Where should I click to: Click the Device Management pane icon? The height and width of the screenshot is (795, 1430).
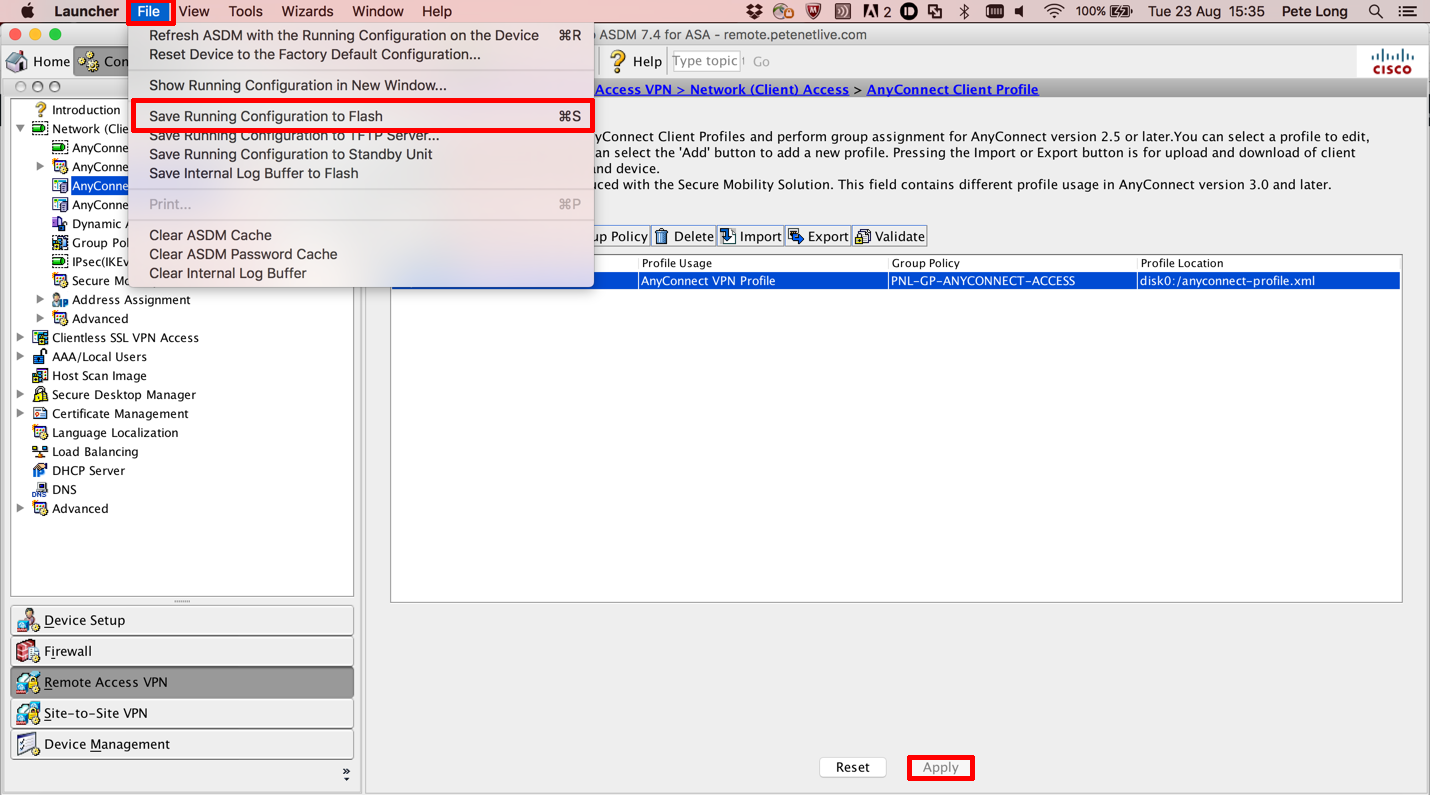(x=28, y=744)
